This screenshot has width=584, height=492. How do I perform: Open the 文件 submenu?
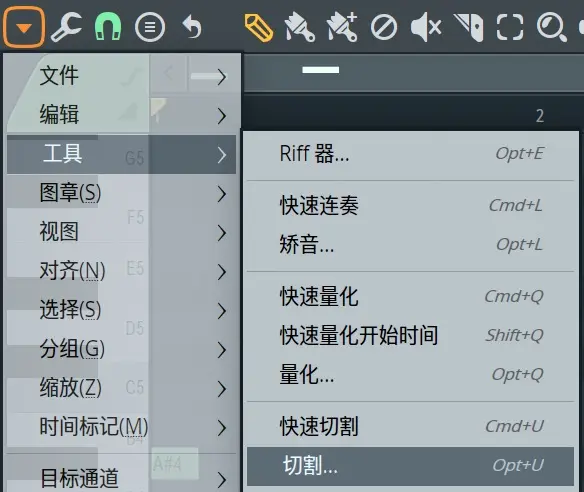point(121,76)
